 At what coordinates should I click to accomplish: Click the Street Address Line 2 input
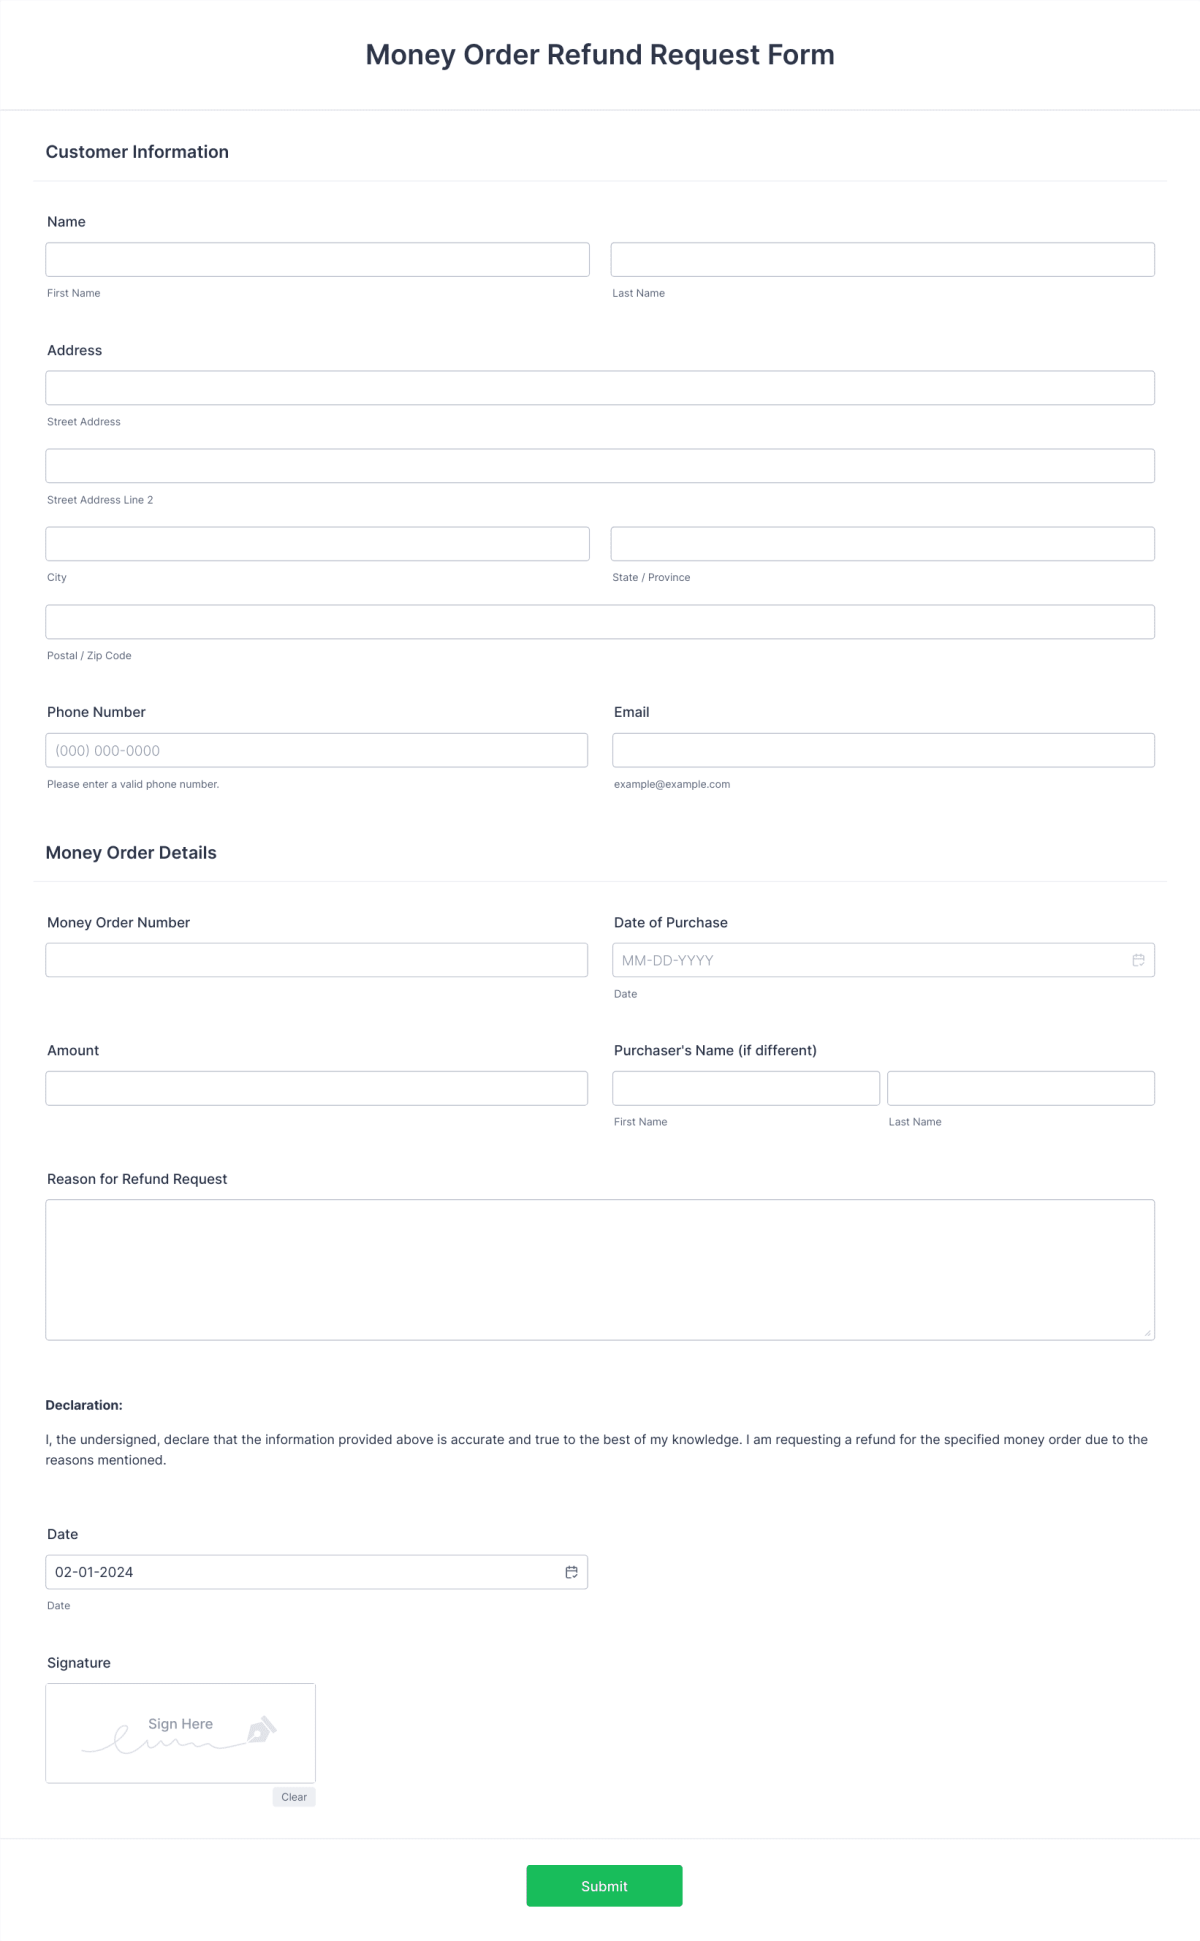pos(599,465)
